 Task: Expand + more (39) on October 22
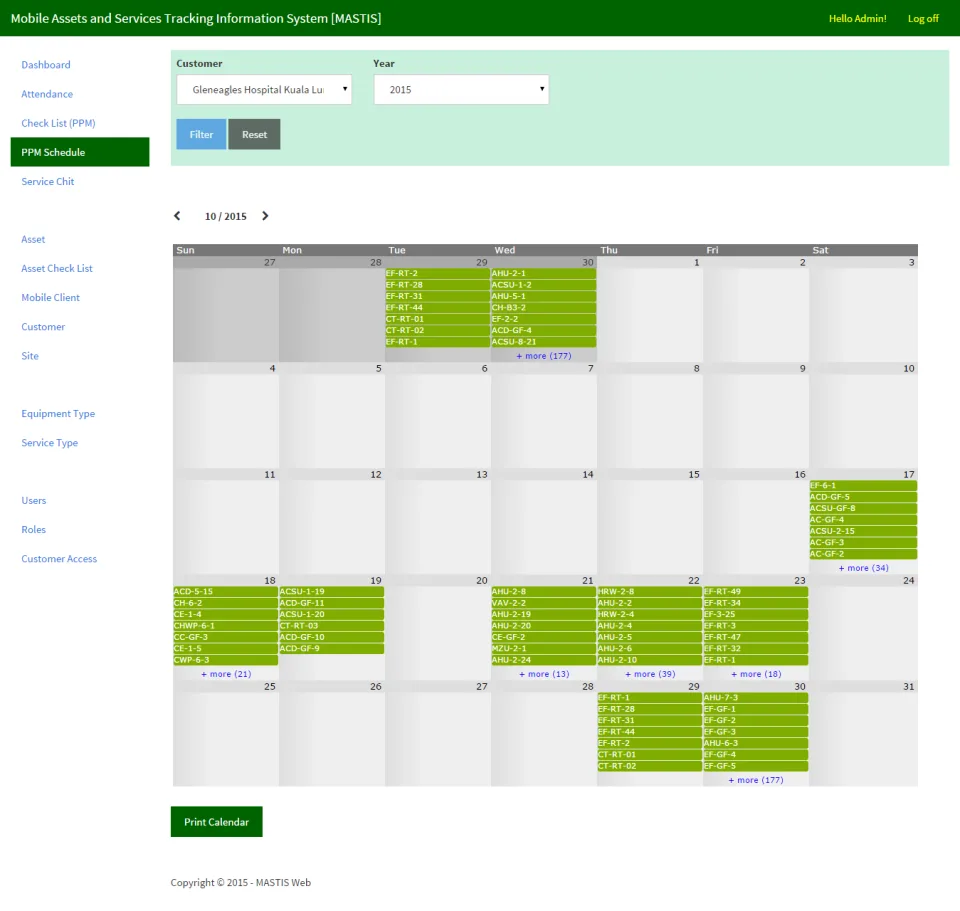click(650, 673)
